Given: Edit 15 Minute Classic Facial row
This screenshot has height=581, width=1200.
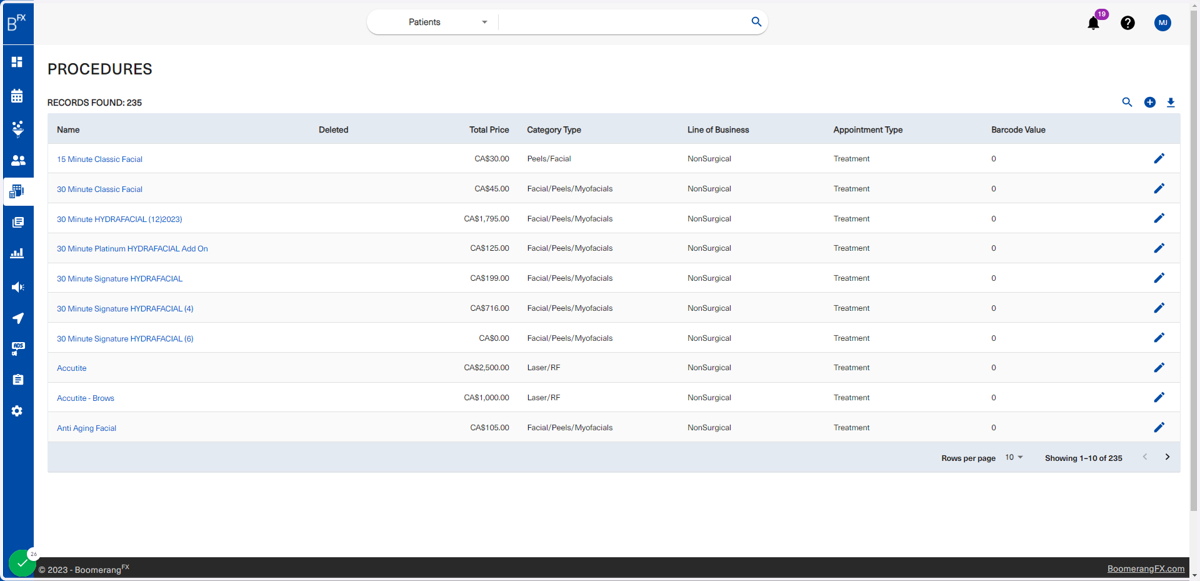Looking at the screenshot, I should tap(1159, 158).
